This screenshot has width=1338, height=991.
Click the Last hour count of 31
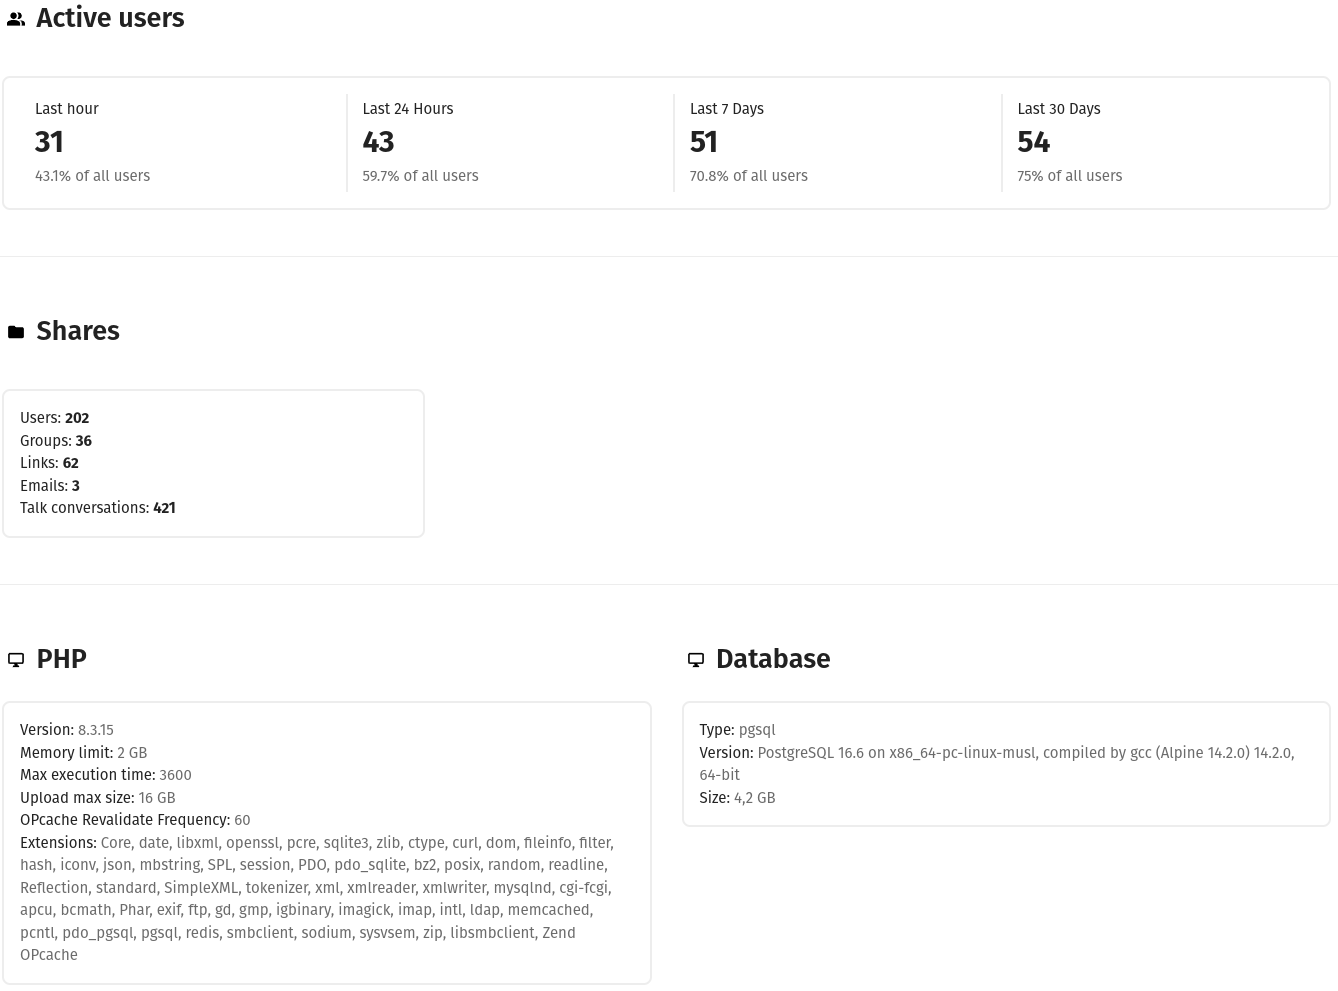[49, 142]
